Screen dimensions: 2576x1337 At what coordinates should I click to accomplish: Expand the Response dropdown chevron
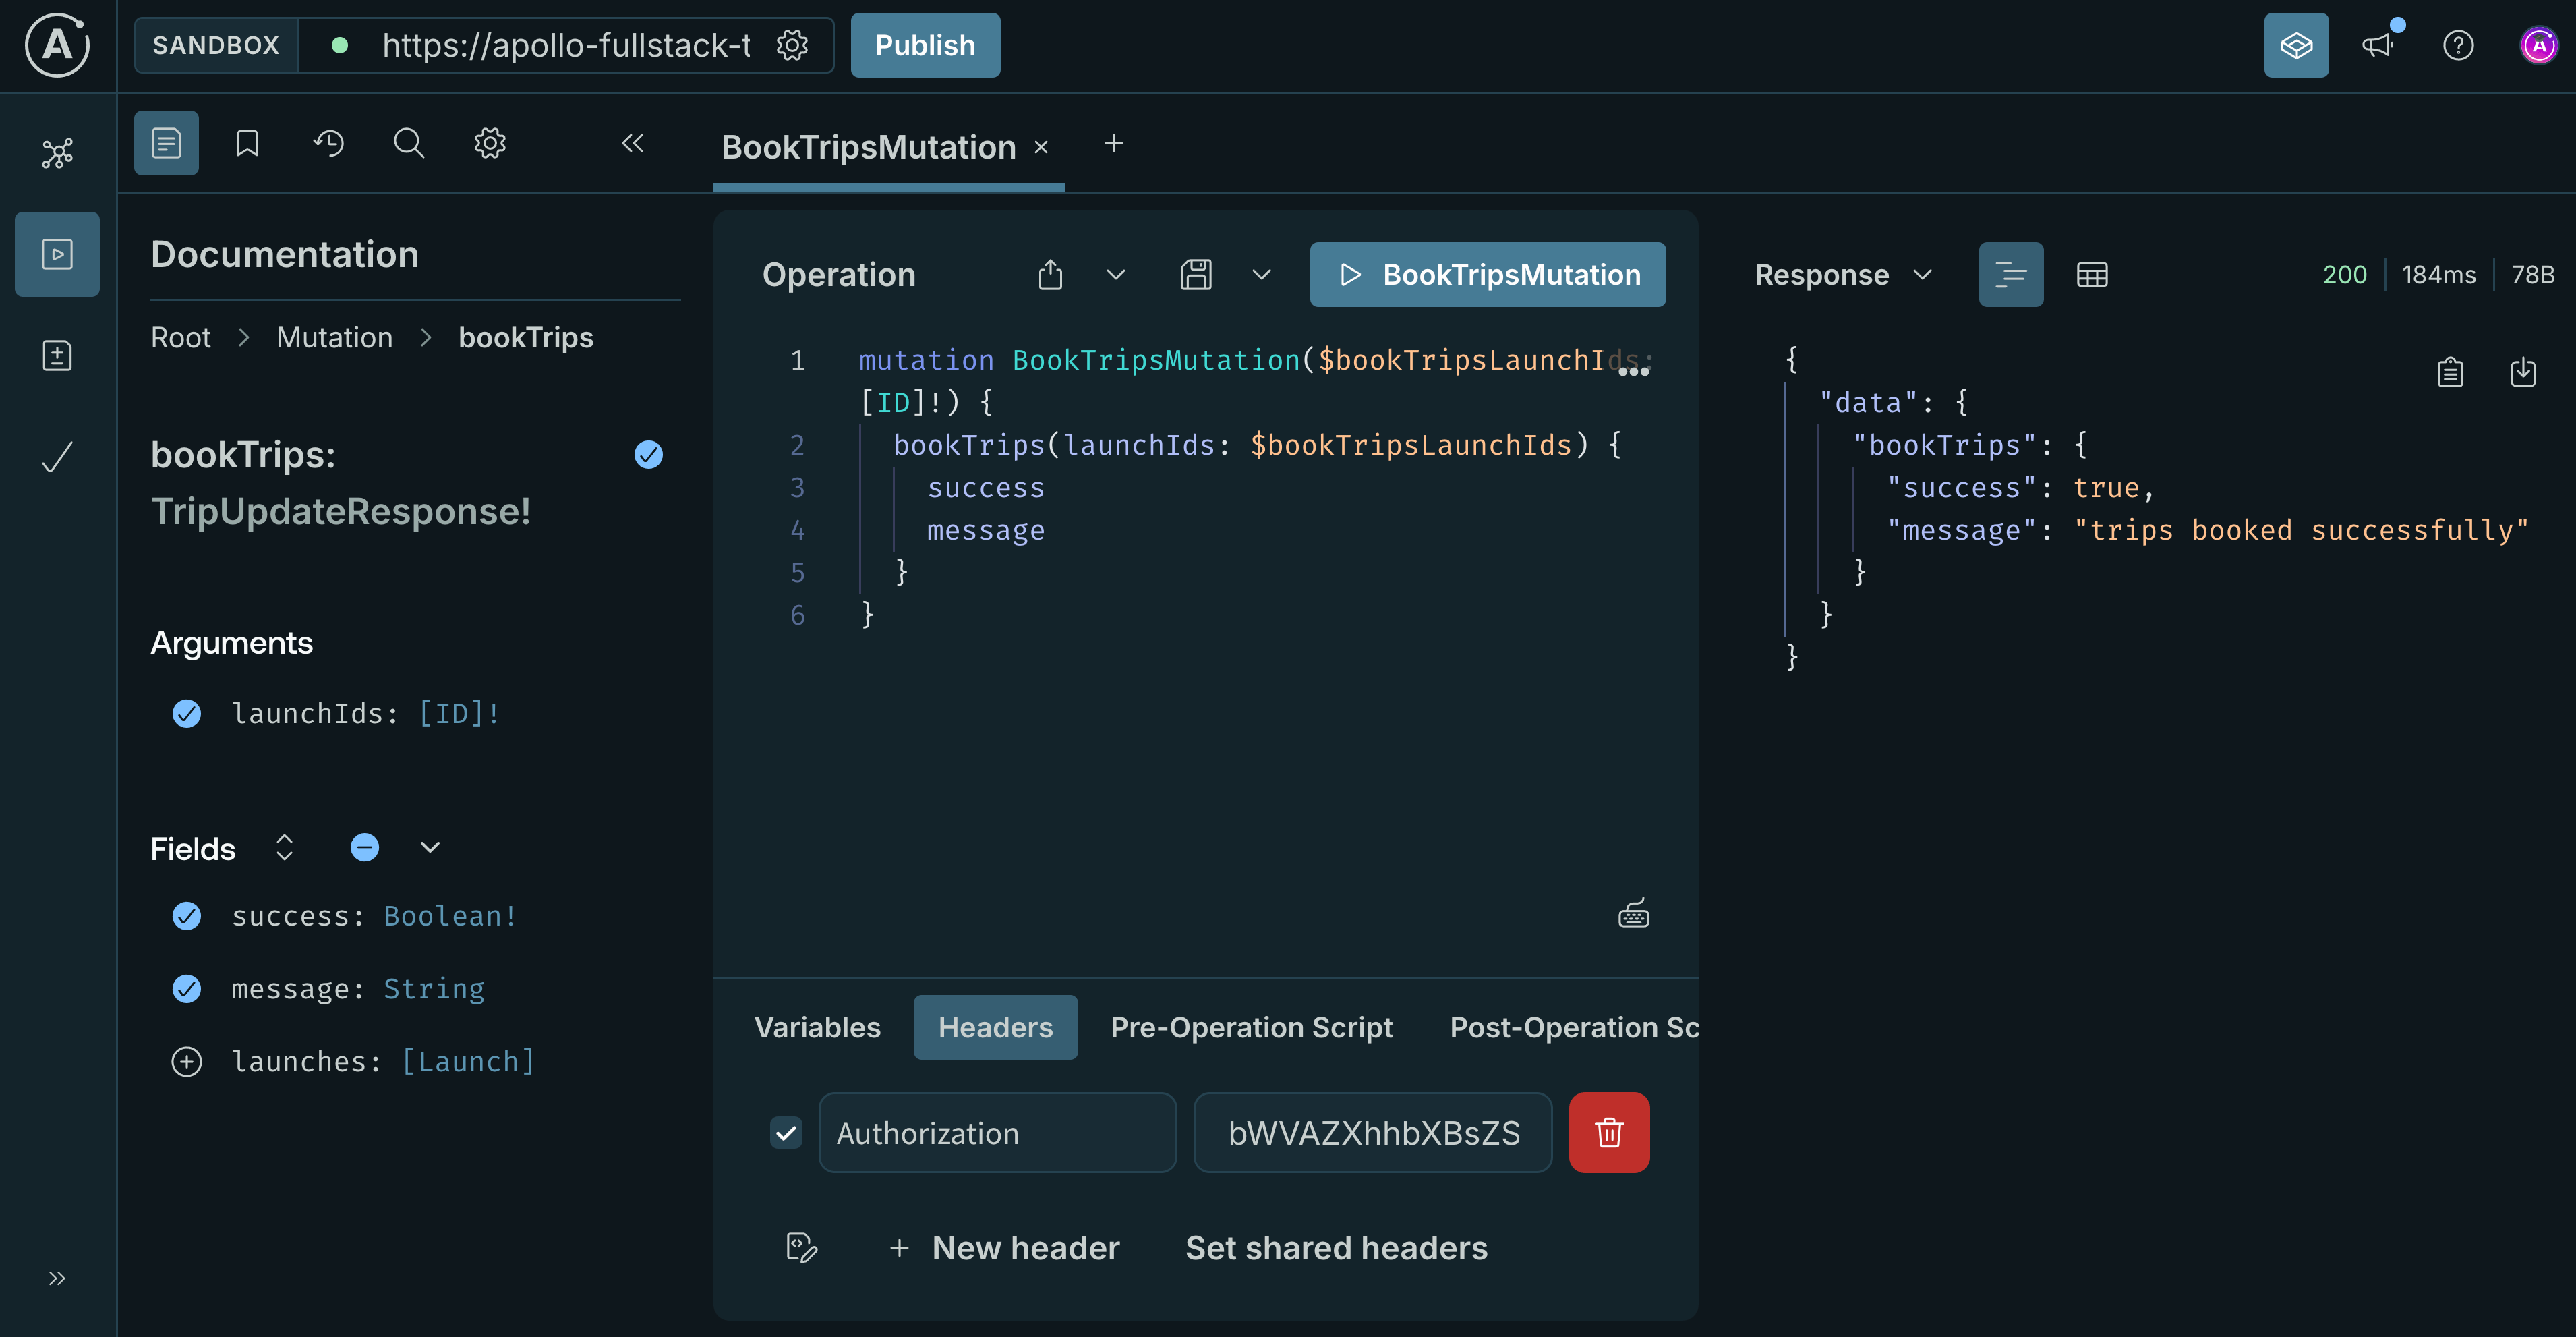pyautogui.click(x=1922, y=274)
